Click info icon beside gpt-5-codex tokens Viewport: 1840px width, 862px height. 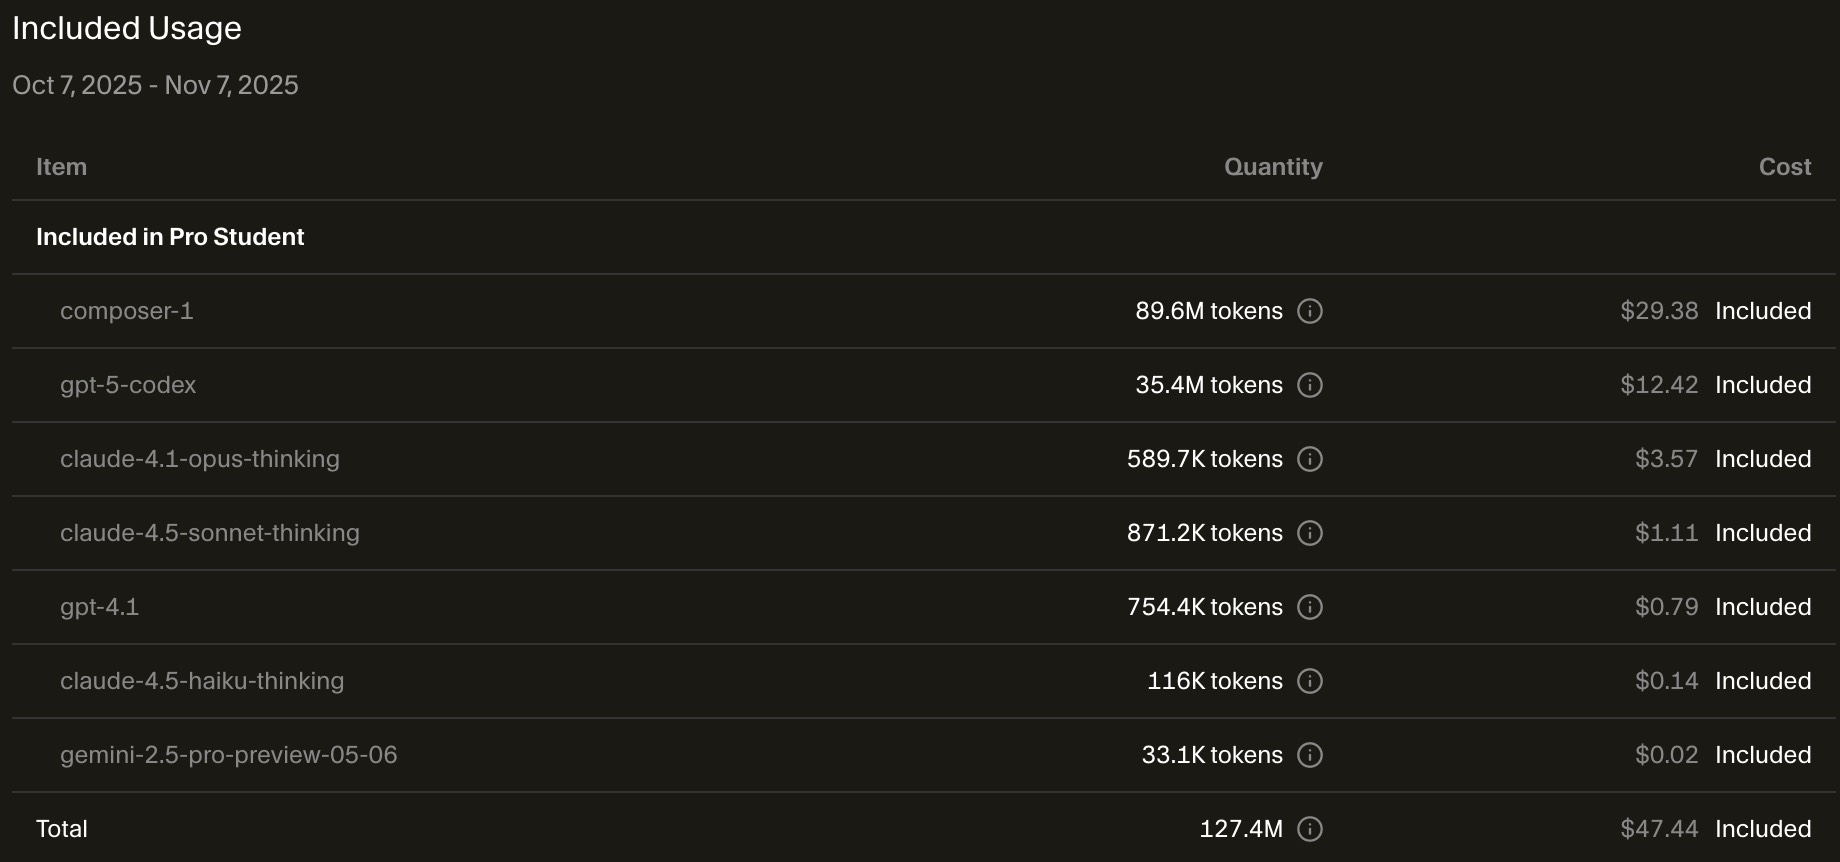[x=1310, y=385]
